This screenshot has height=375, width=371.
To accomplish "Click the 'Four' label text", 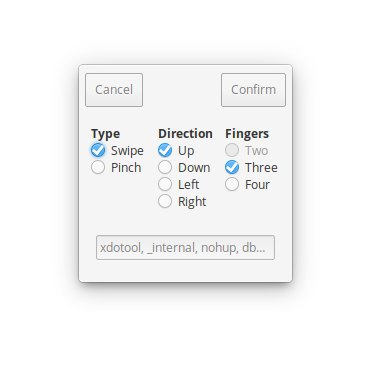I will [x=257, y=185].
